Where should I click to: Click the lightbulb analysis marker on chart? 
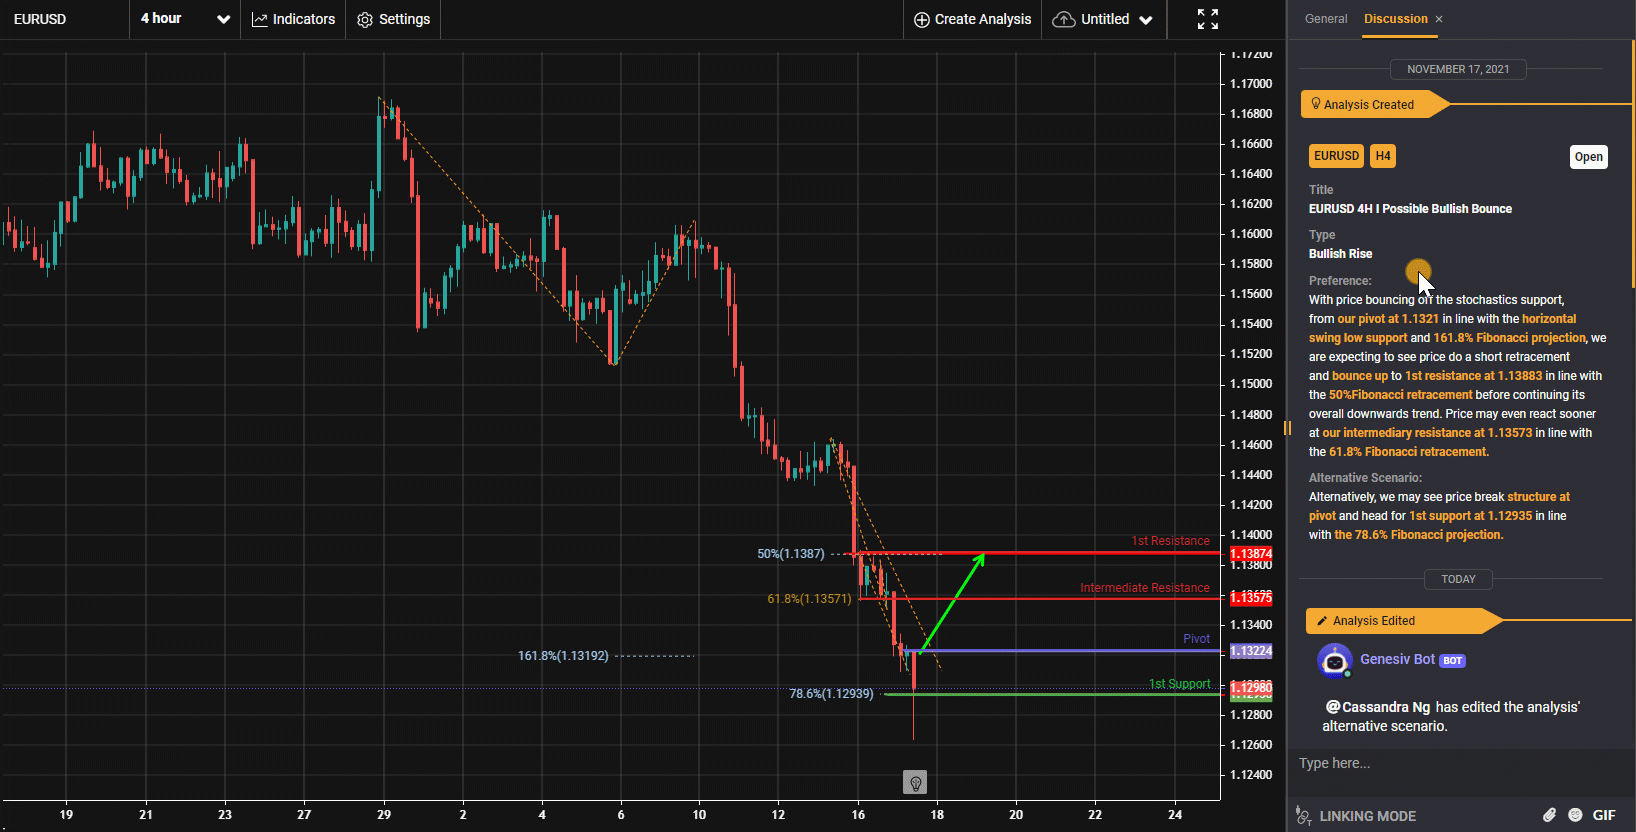(x=914, y=782)
